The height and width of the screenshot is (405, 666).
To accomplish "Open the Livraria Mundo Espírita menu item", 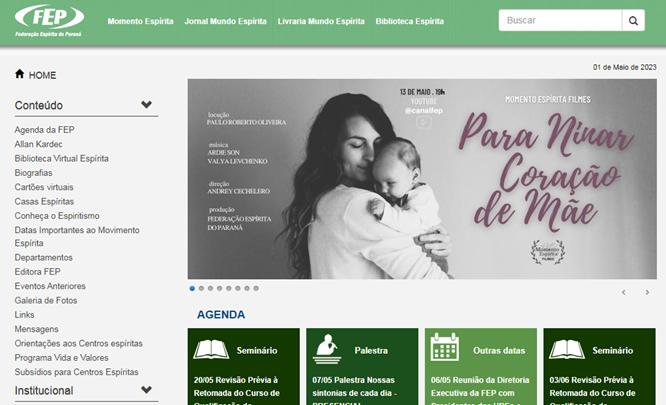I will (321, 21).
